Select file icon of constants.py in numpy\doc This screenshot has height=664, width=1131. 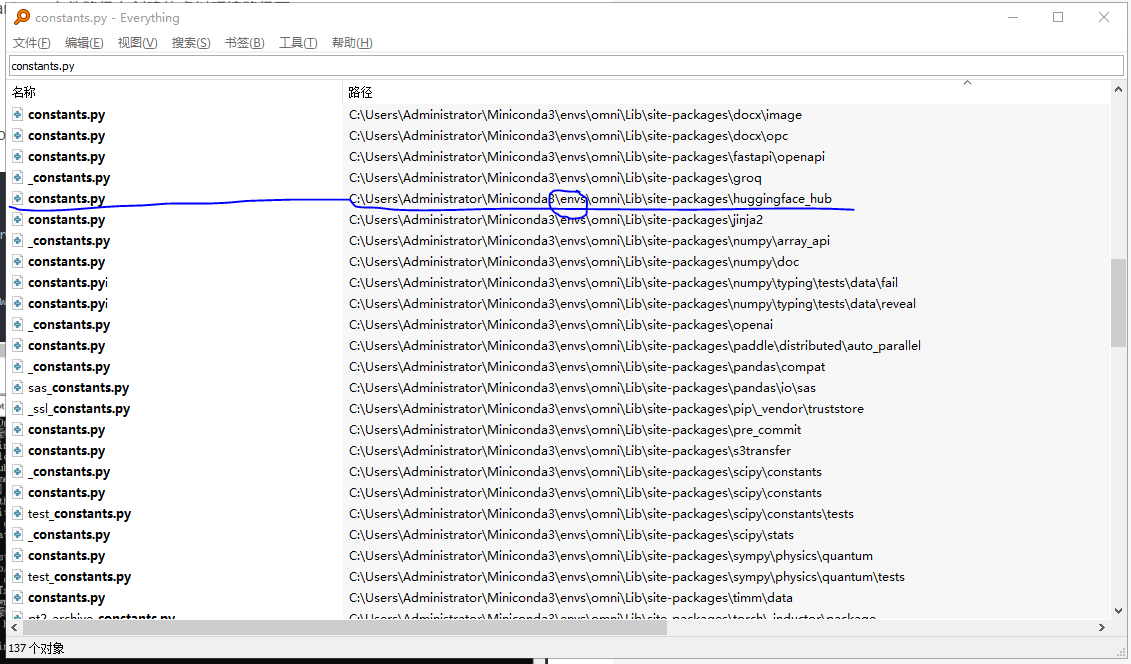point(17,261)
